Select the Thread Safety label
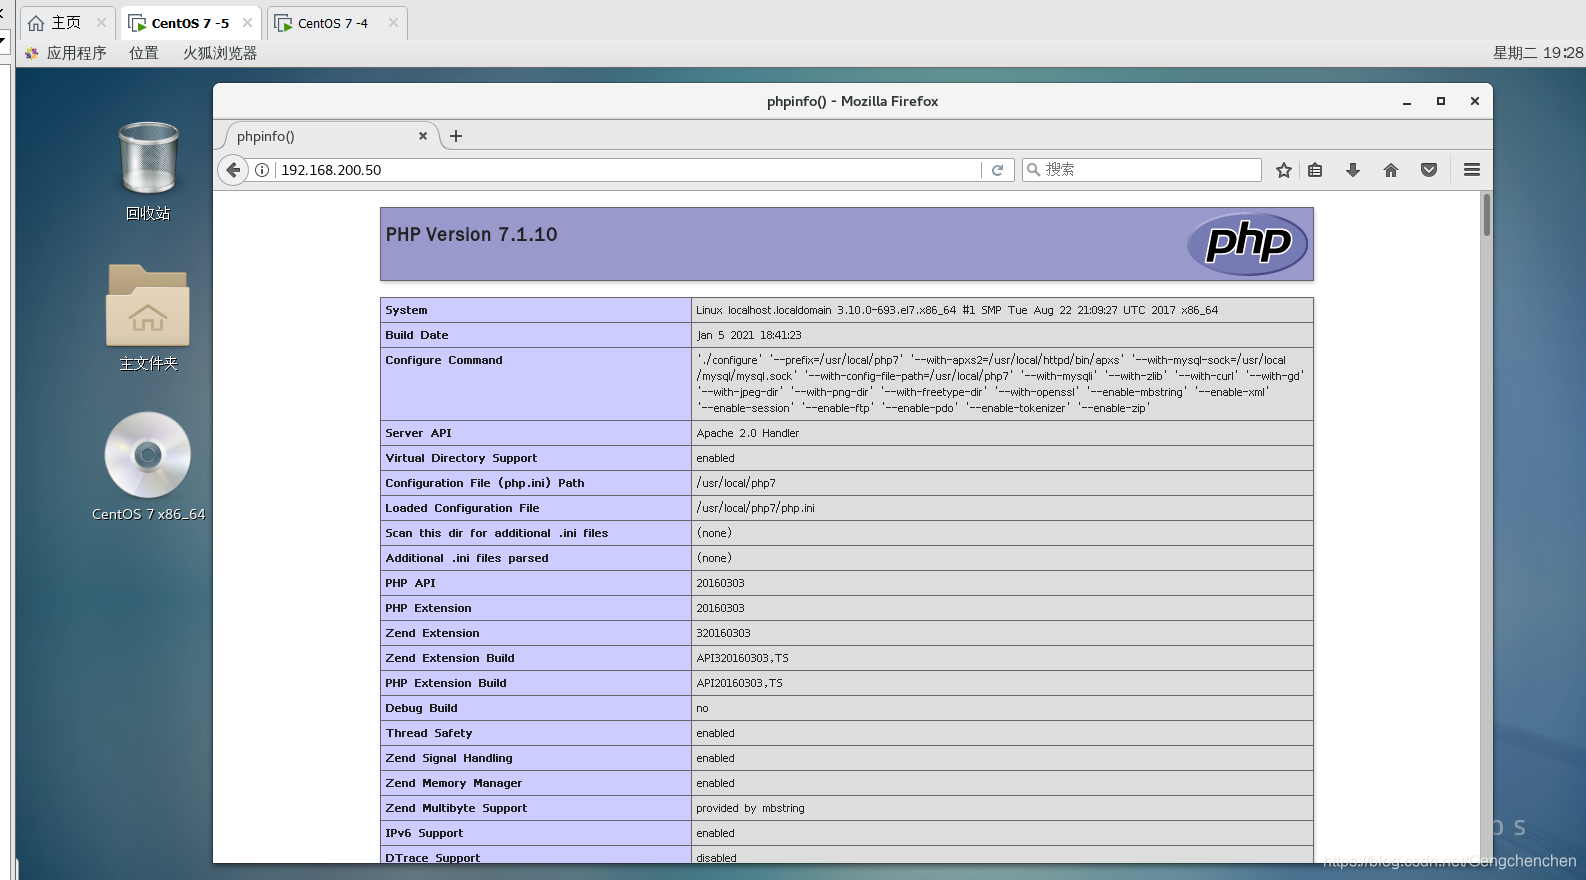 pos(429,733)
